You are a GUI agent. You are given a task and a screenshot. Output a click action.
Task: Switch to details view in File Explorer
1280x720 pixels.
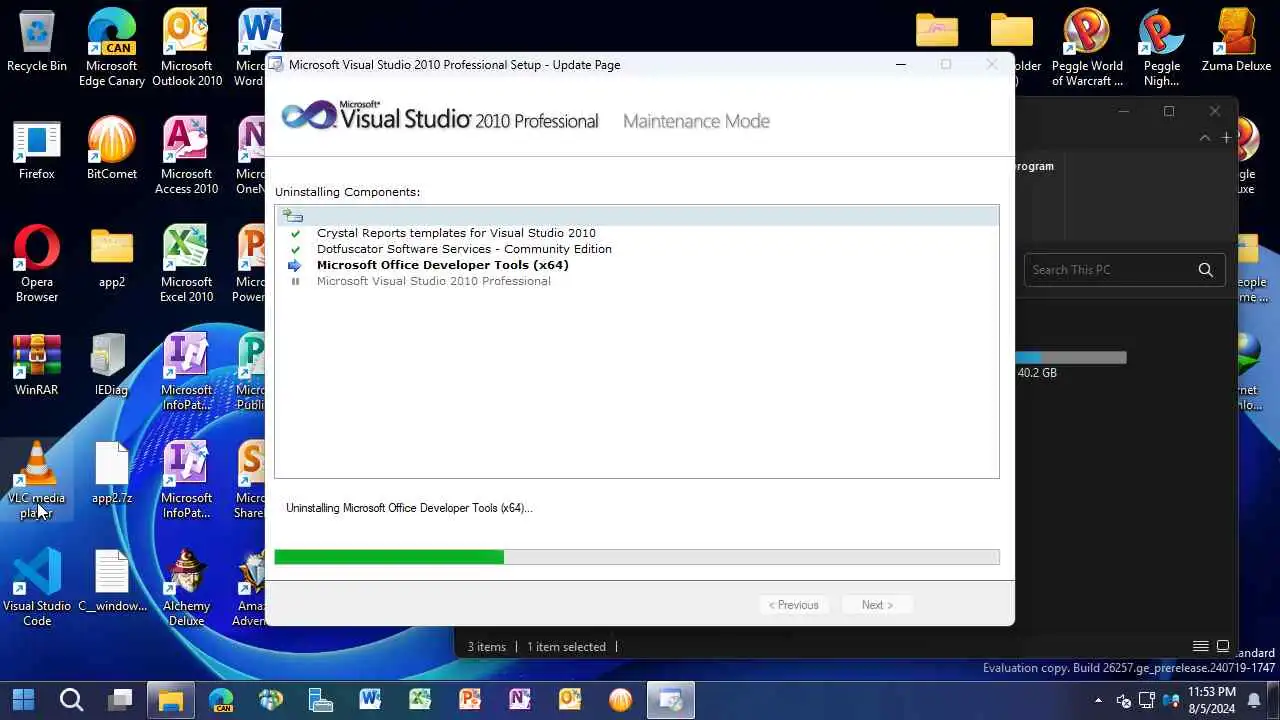click(1201, 646)
